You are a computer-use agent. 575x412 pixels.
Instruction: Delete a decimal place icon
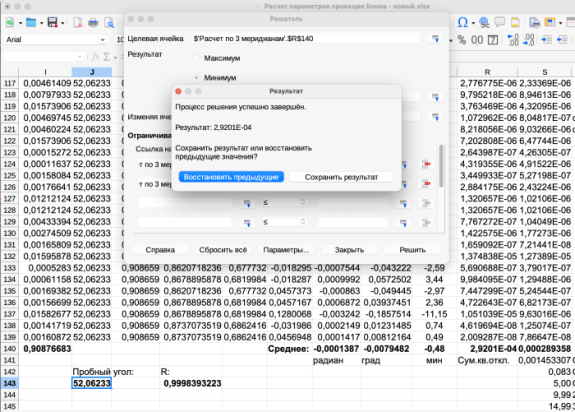click(x=528, y=40)
